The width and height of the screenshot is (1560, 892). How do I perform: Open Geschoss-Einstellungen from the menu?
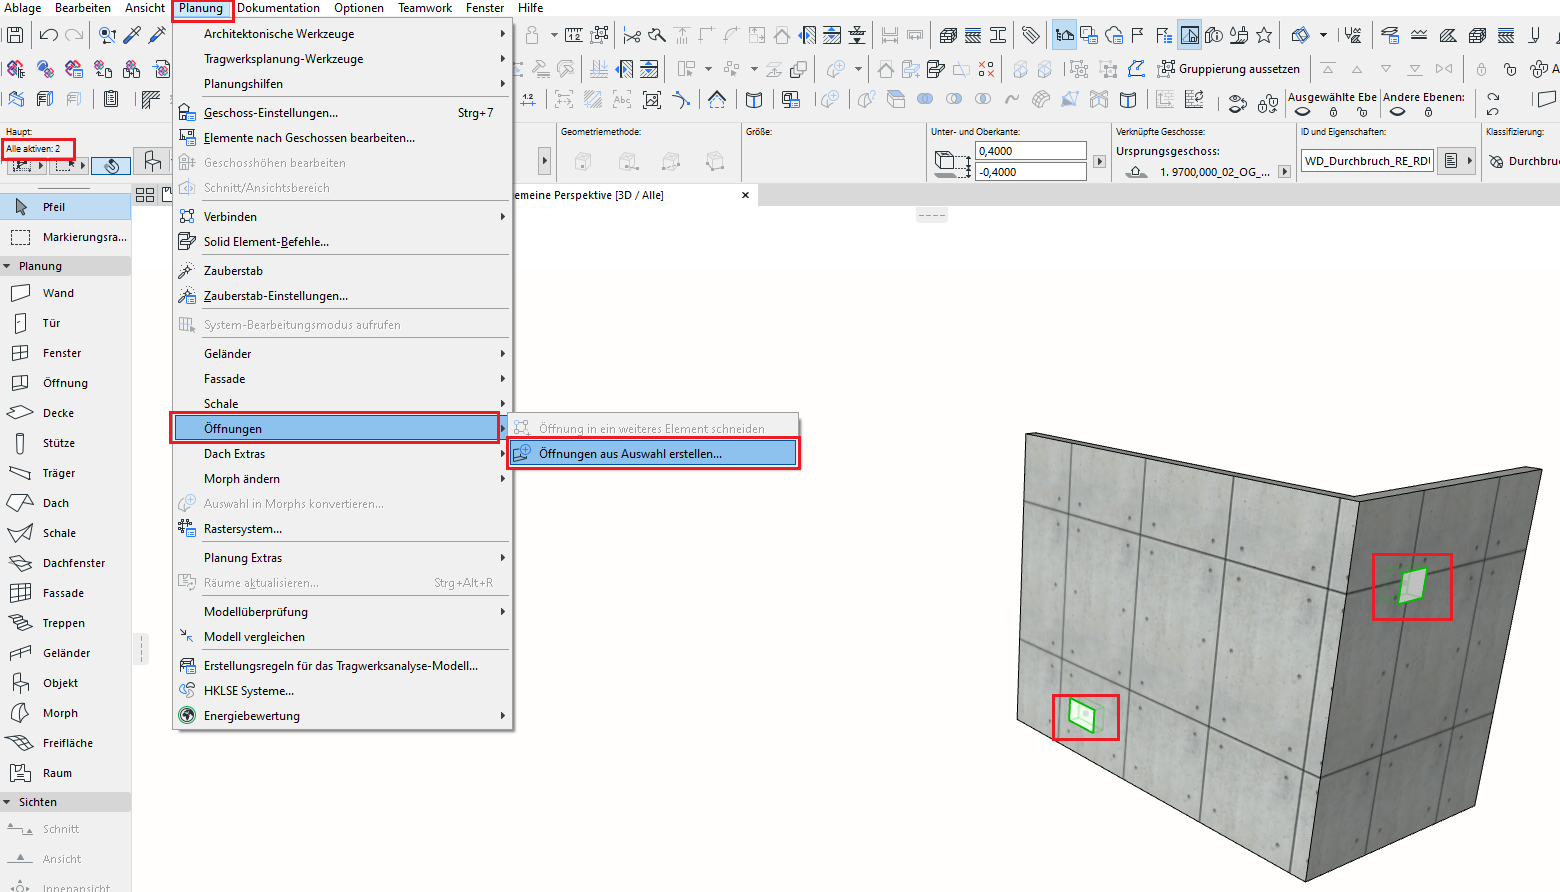270,113
